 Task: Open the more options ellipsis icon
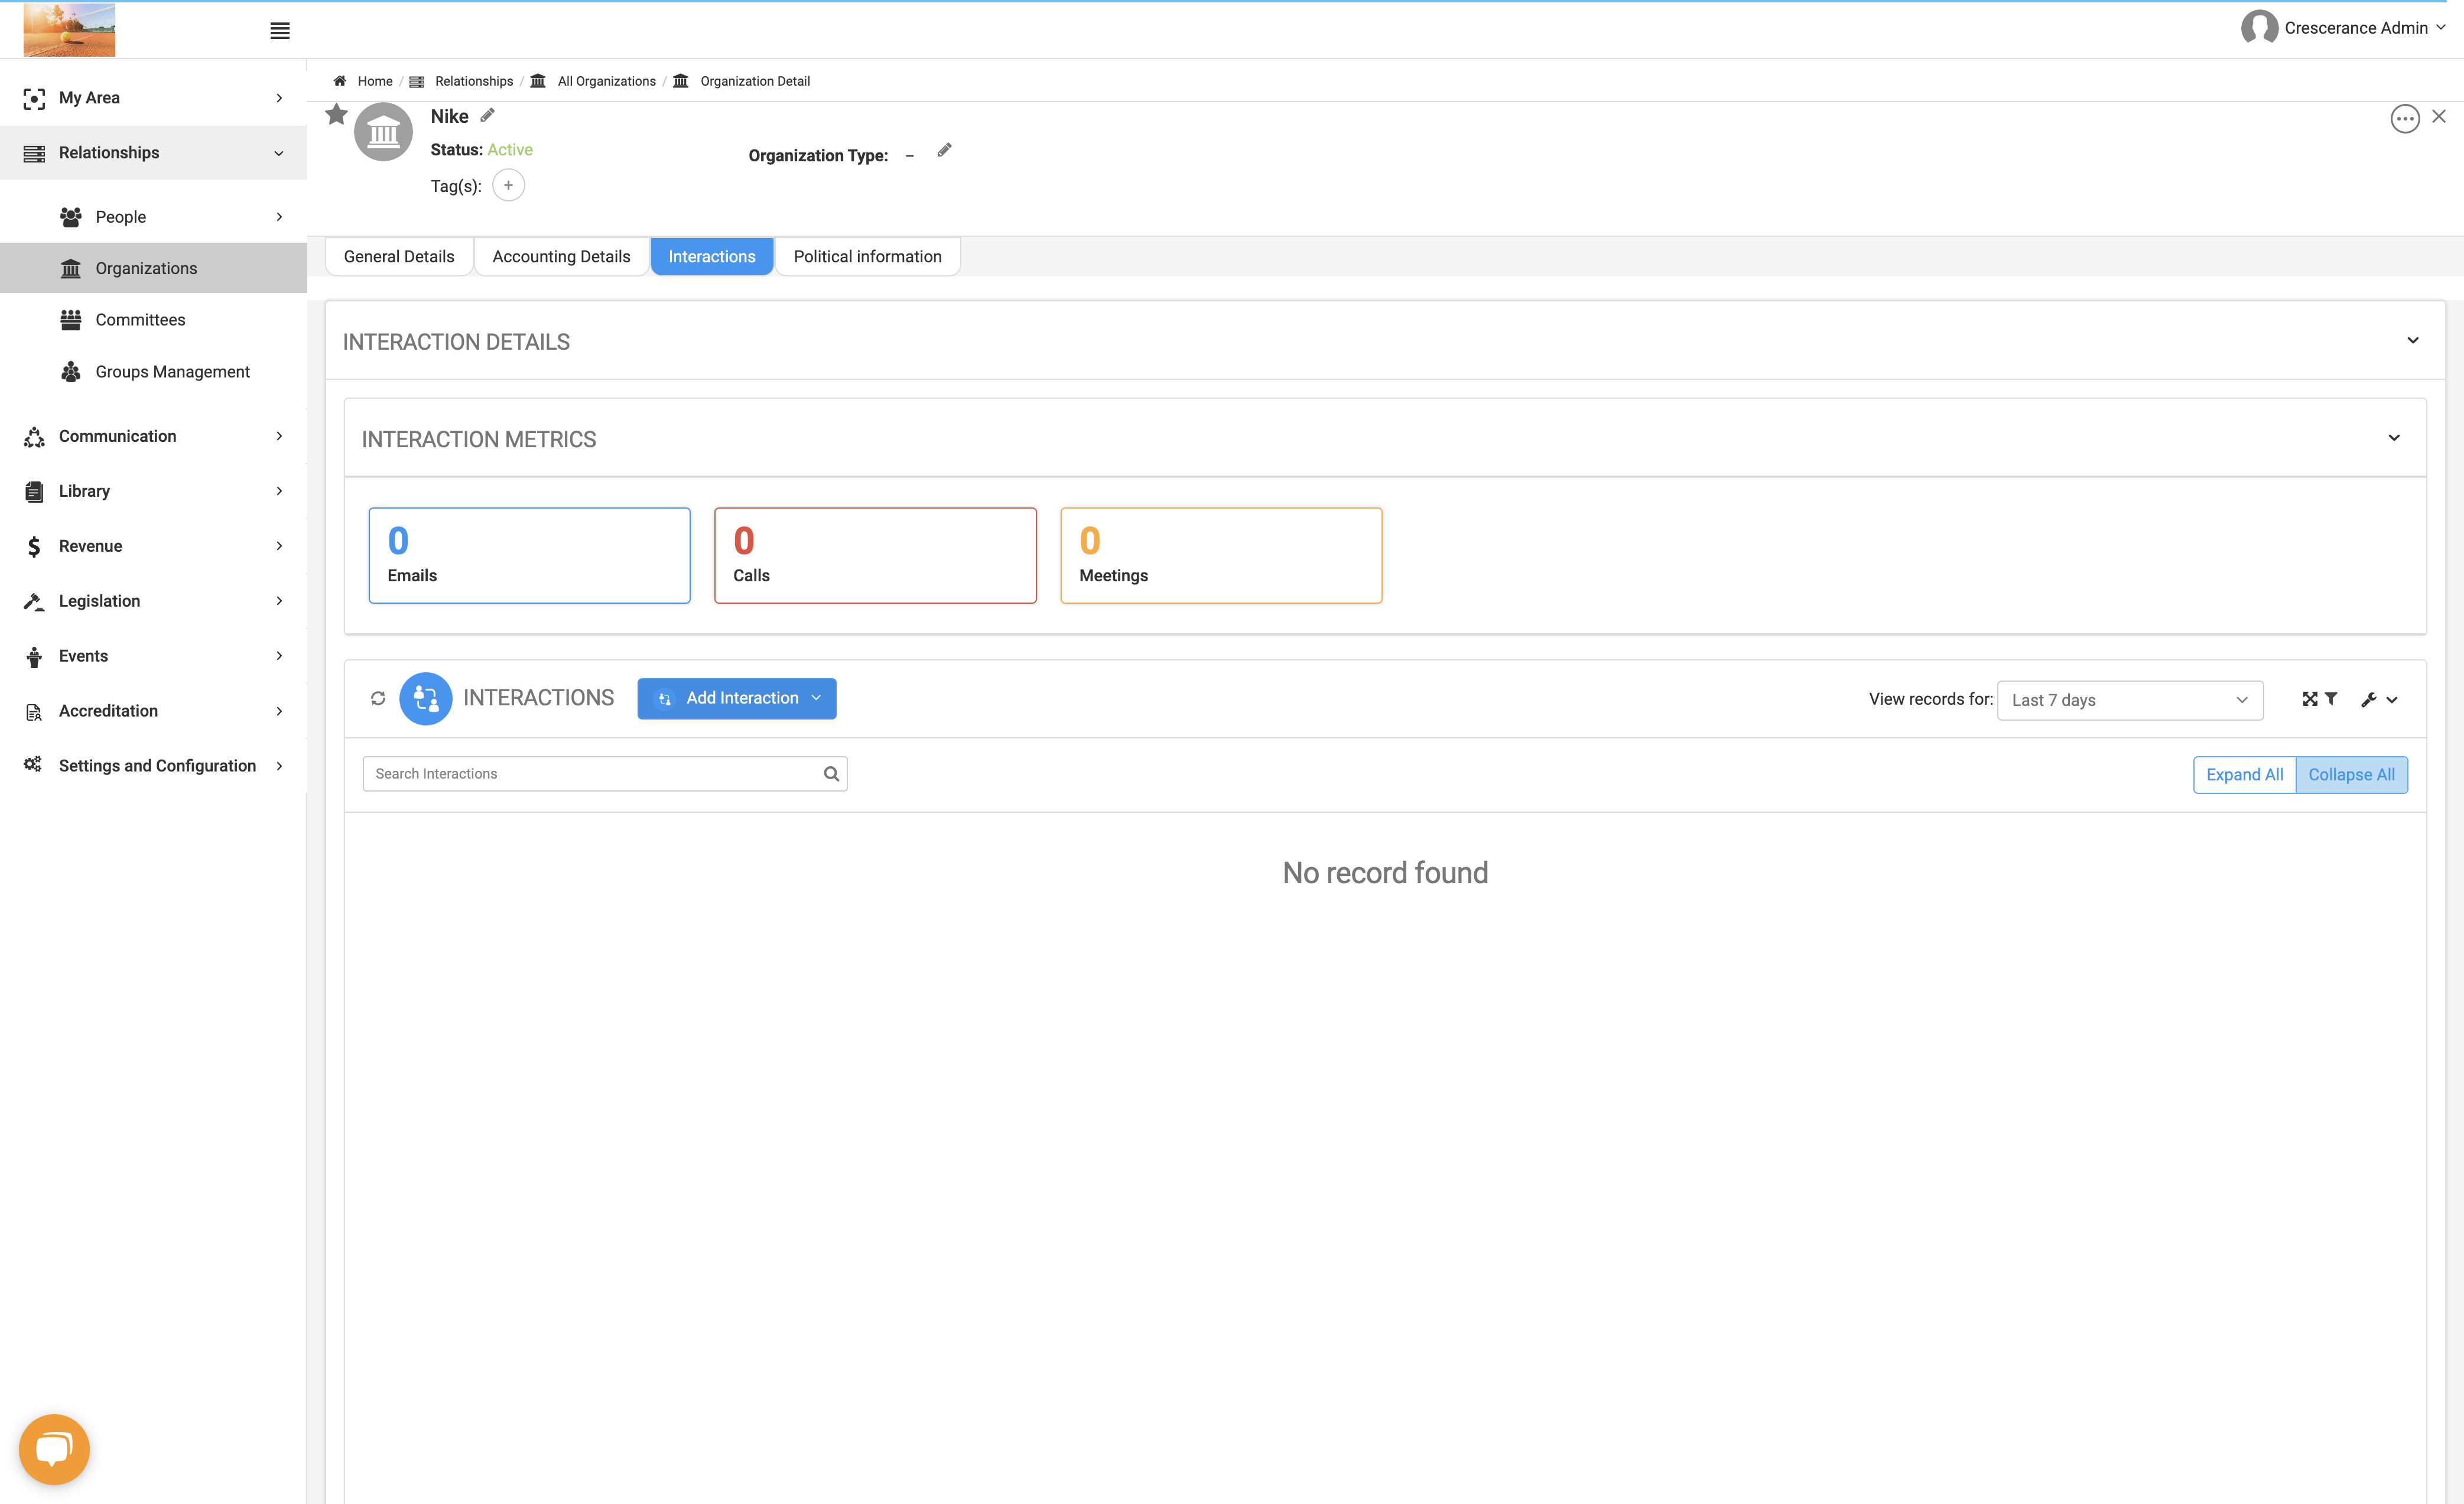click(2404, 119)
